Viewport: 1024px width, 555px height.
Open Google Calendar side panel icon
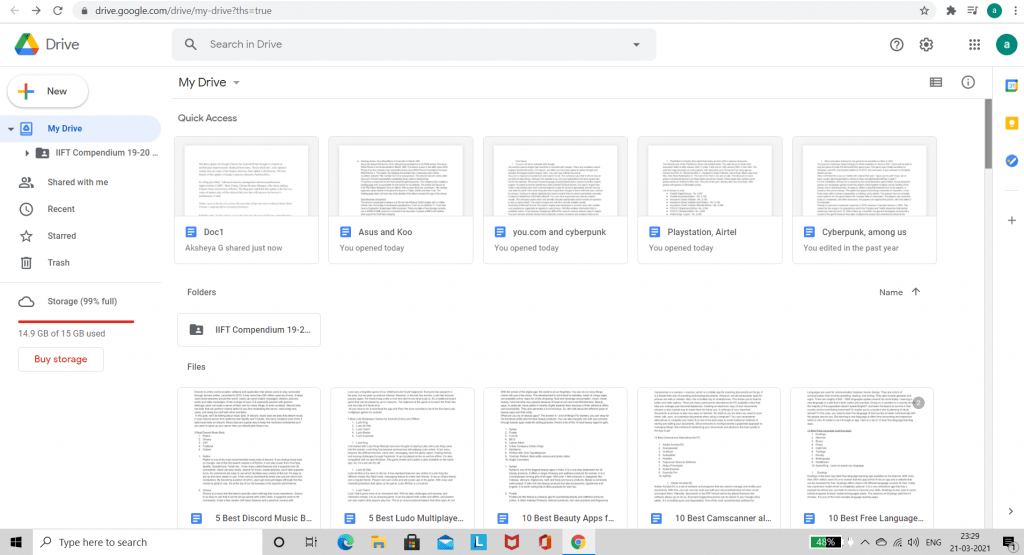click(x=1011, y=86)
